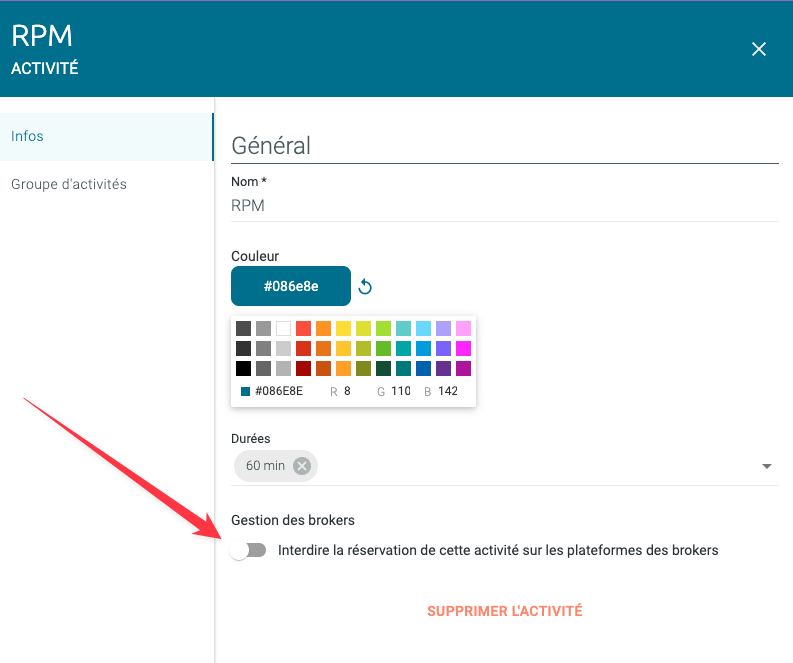Edit the Nom field containing RPM

(505, 205)
